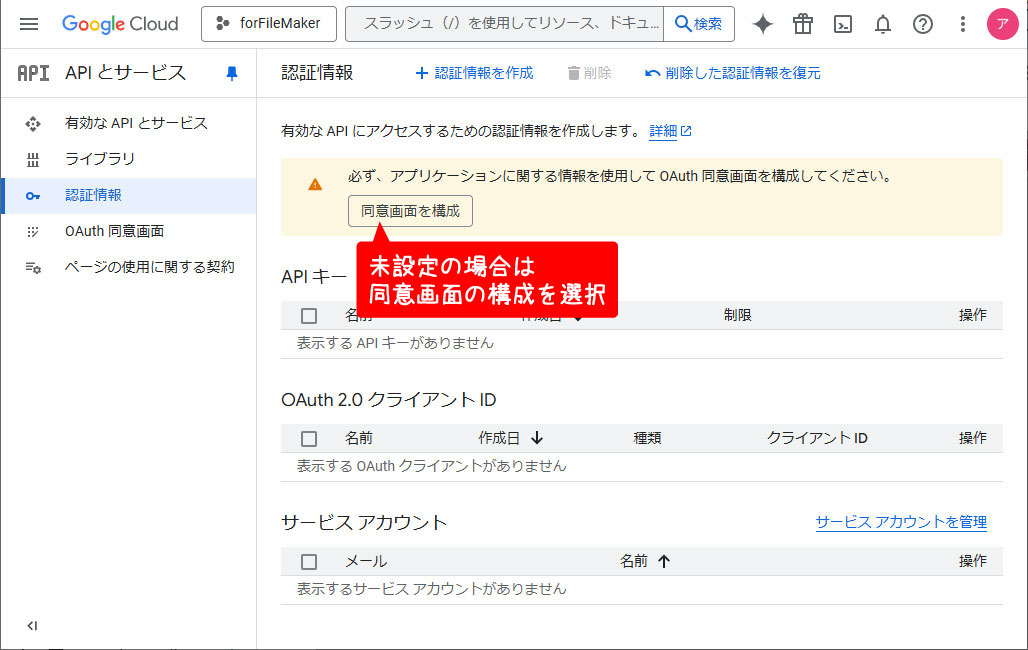Click the 認証情報 page heading

click(x=317, y=73)
